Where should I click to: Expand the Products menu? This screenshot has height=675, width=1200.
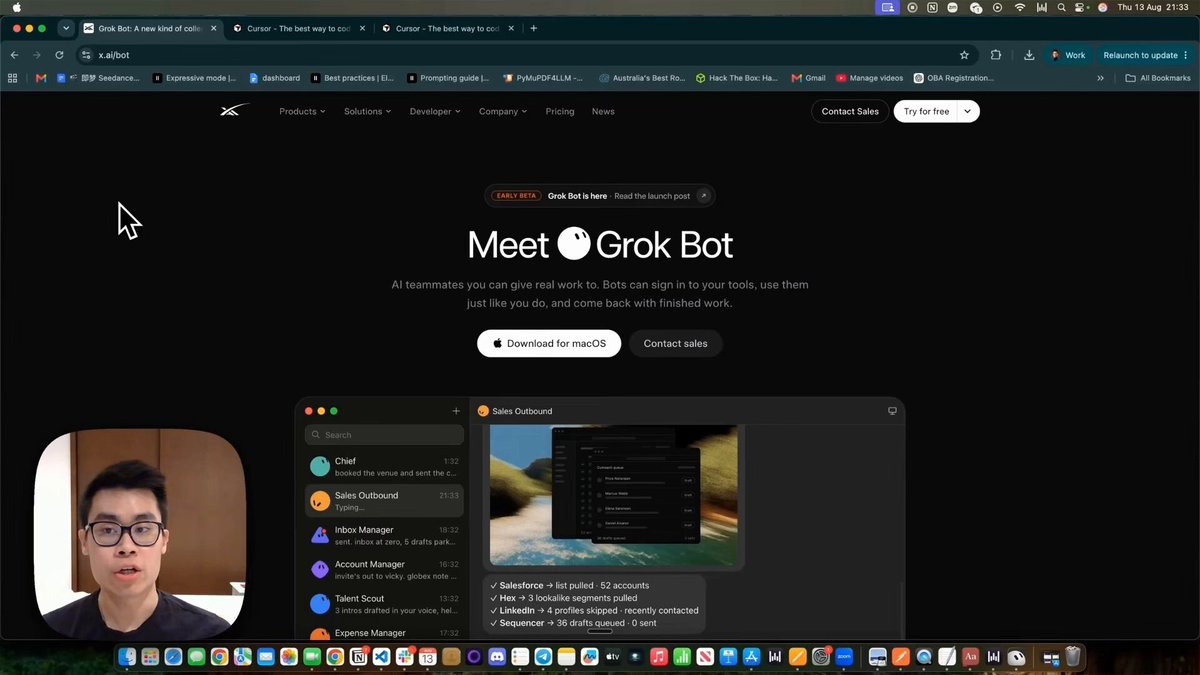coord(302,111)
